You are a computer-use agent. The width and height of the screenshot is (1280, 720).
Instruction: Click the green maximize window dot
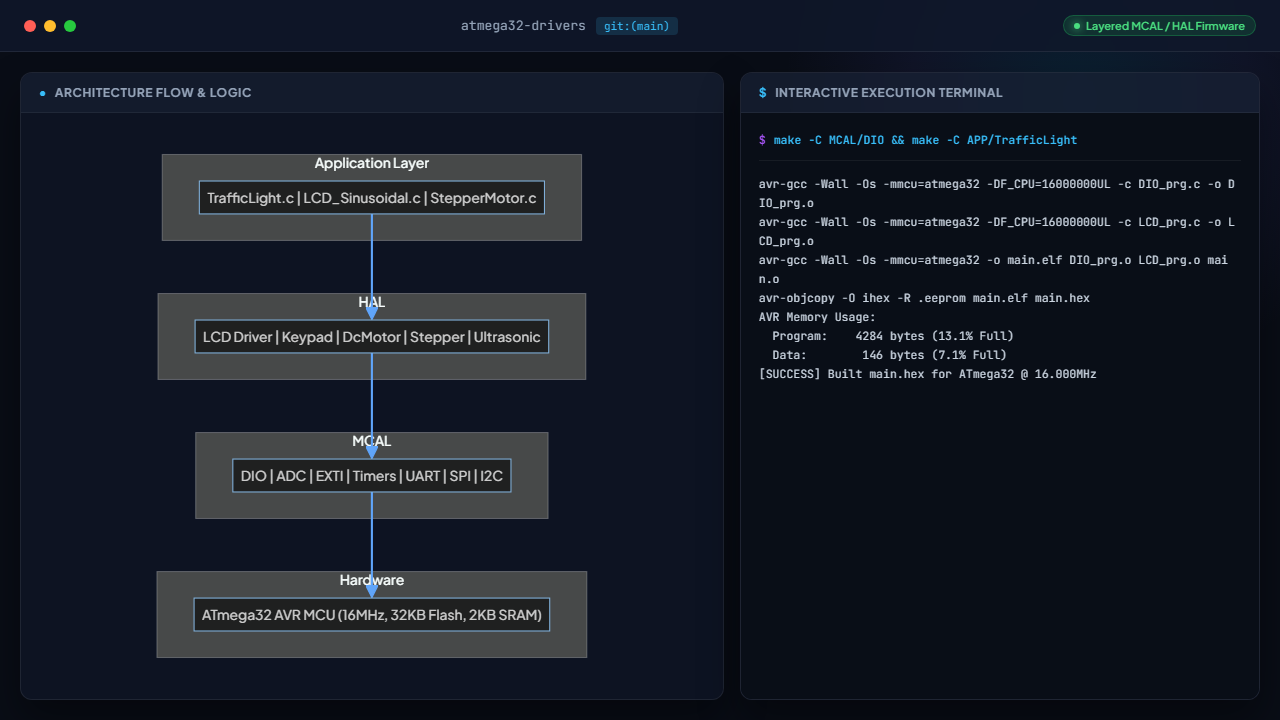70,26
